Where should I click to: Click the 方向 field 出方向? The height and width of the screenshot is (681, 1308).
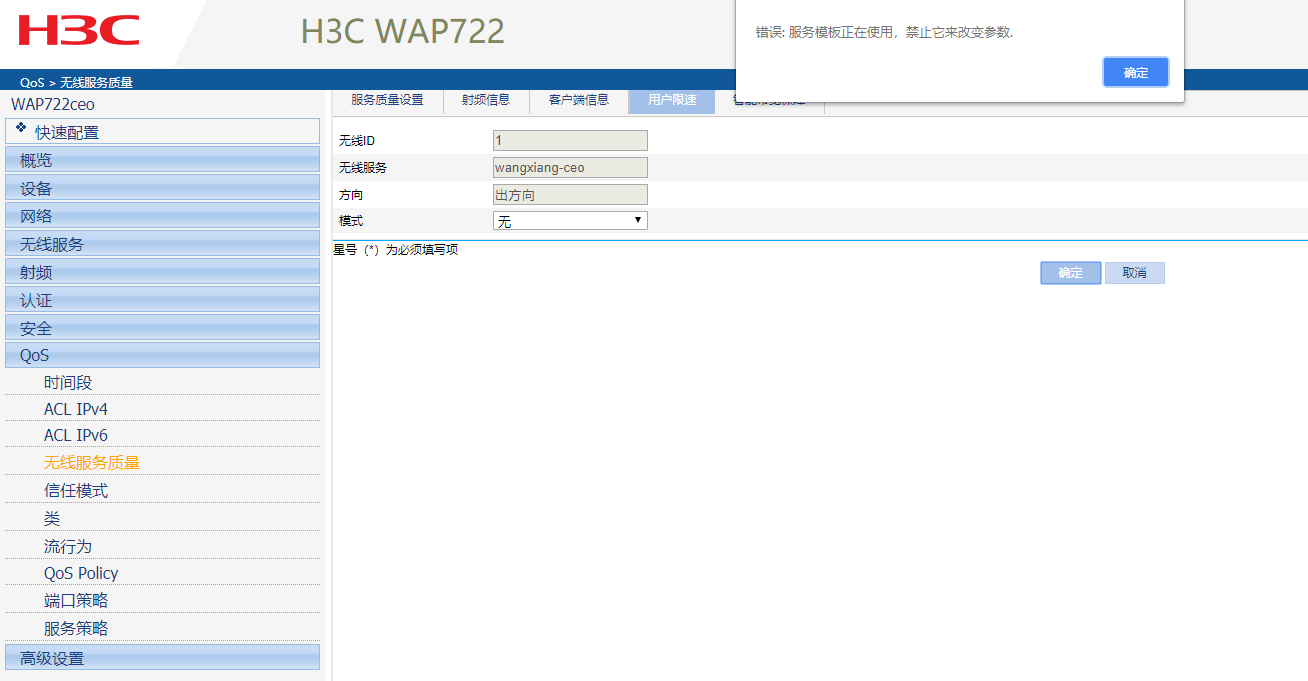pyautogui.click(x=570, y=195)
